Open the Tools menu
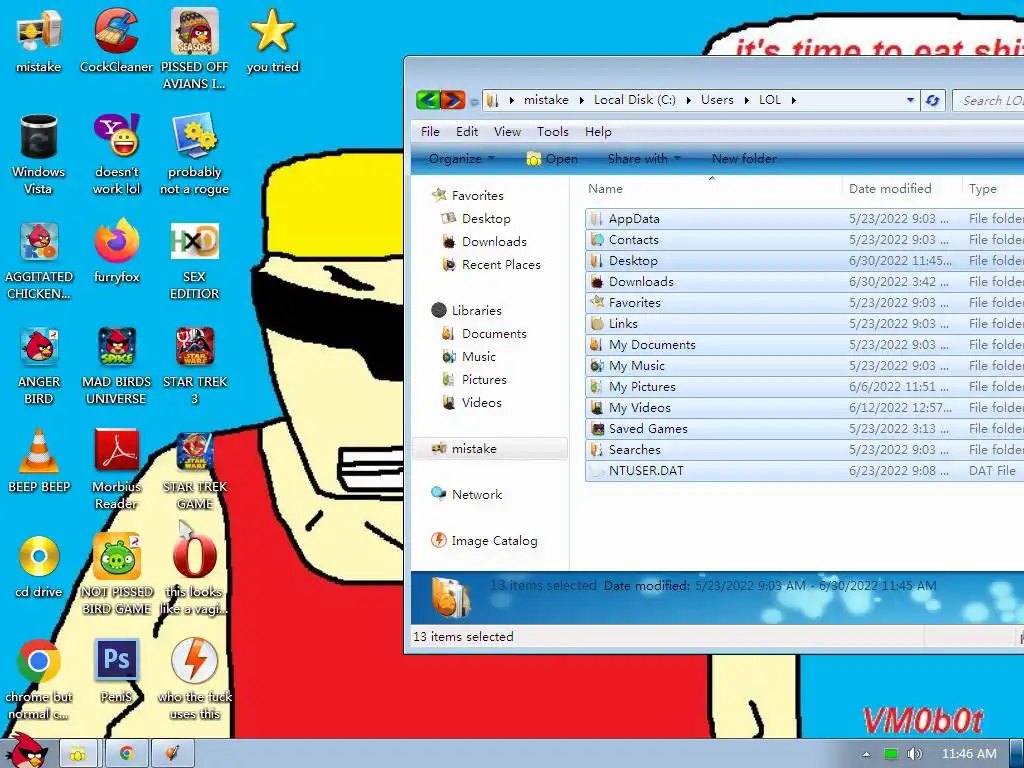Viewport: 1024px width, 768px height. pos(552,132)
